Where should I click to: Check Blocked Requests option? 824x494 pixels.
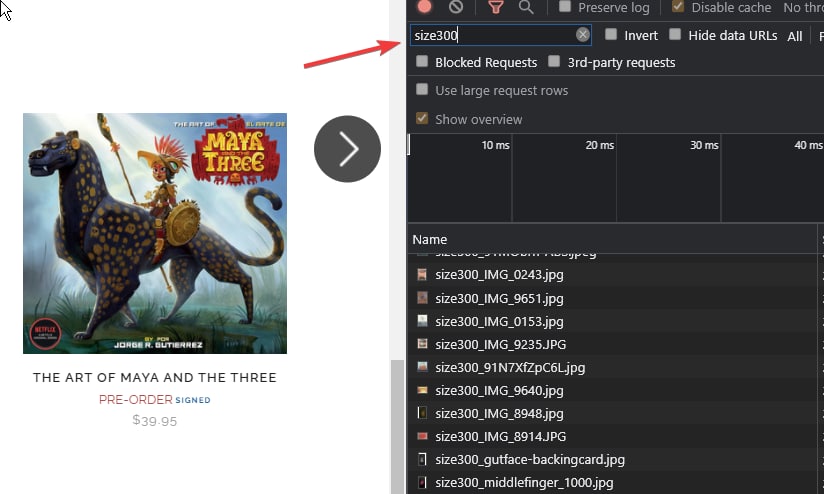click(422, 61)
